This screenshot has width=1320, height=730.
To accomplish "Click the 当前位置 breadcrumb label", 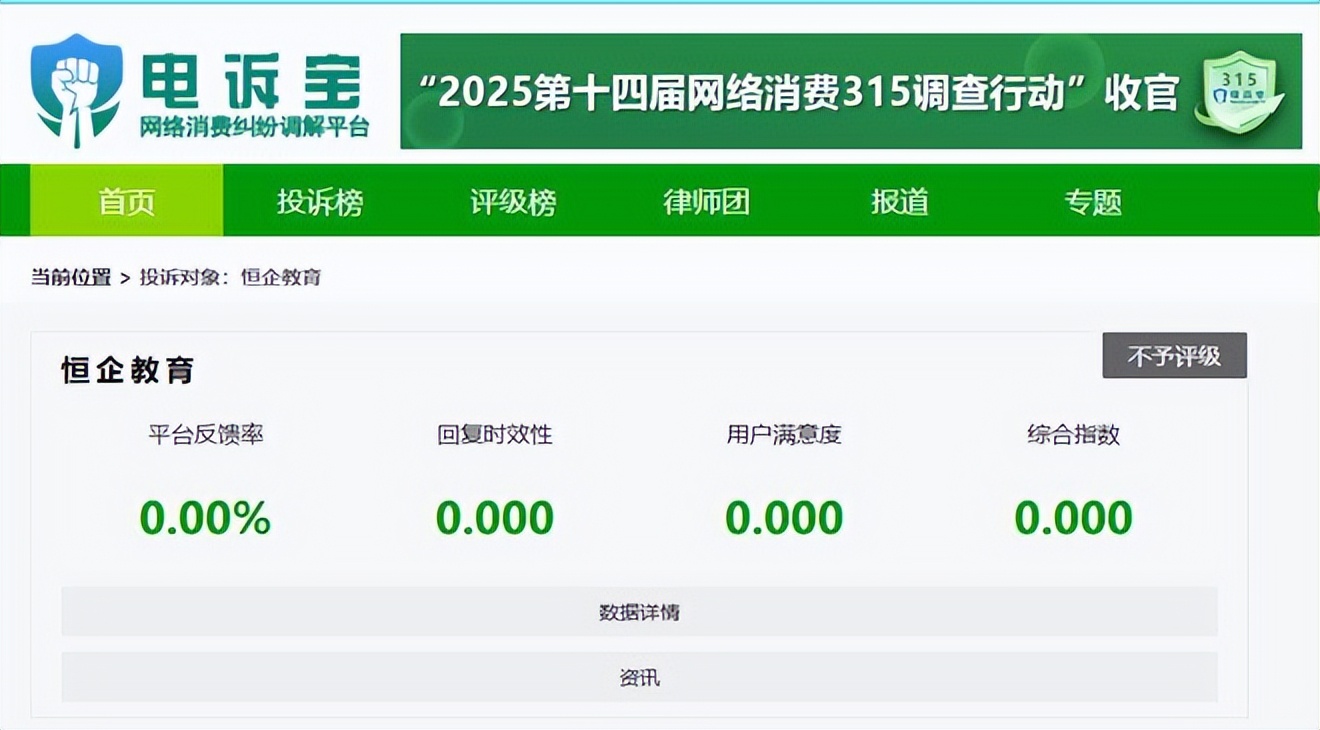I will [70, 277].
